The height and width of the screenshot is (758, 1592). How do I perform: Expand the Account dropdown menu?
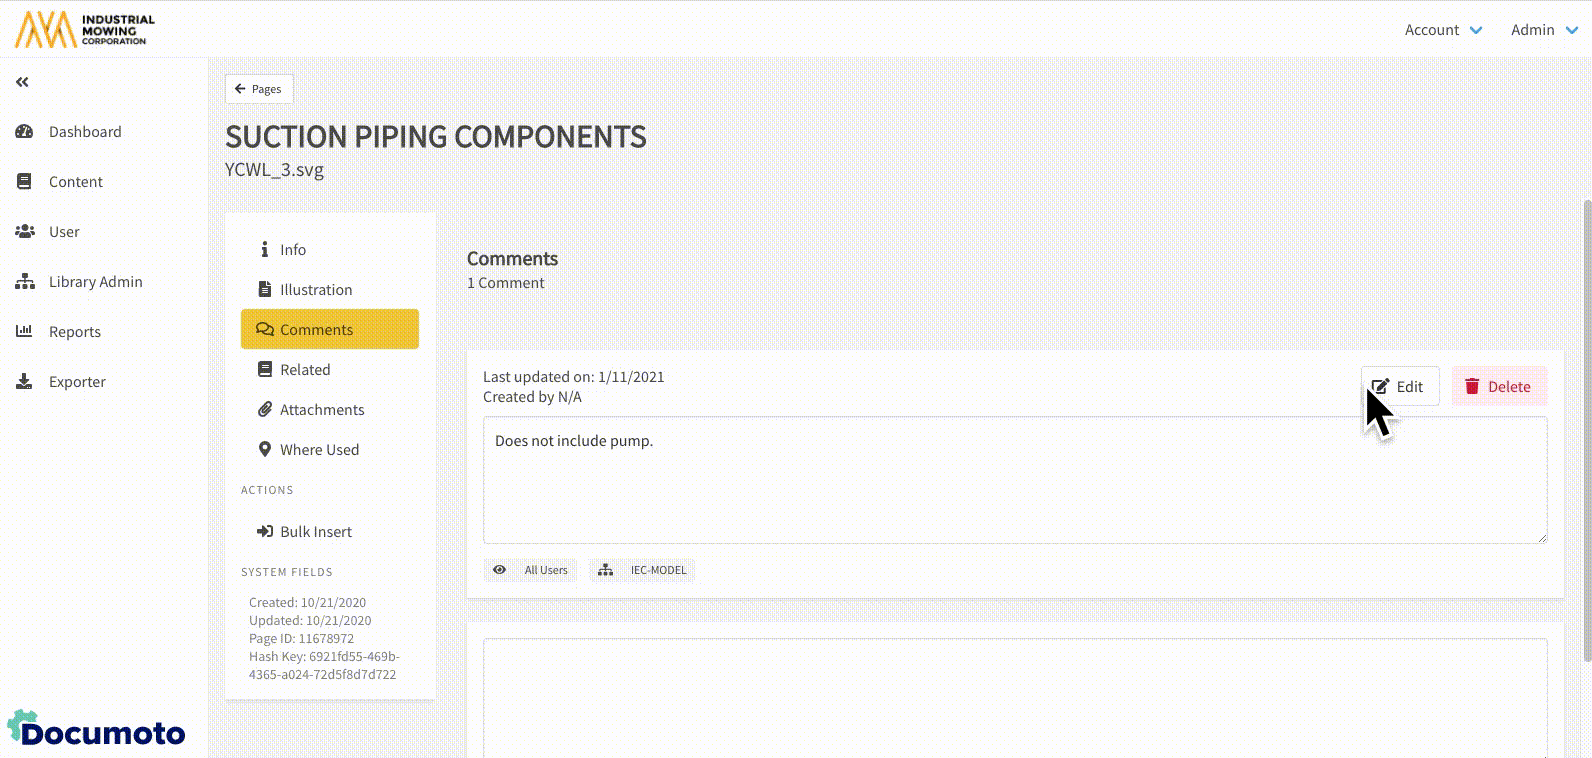tap(1443, 30)
